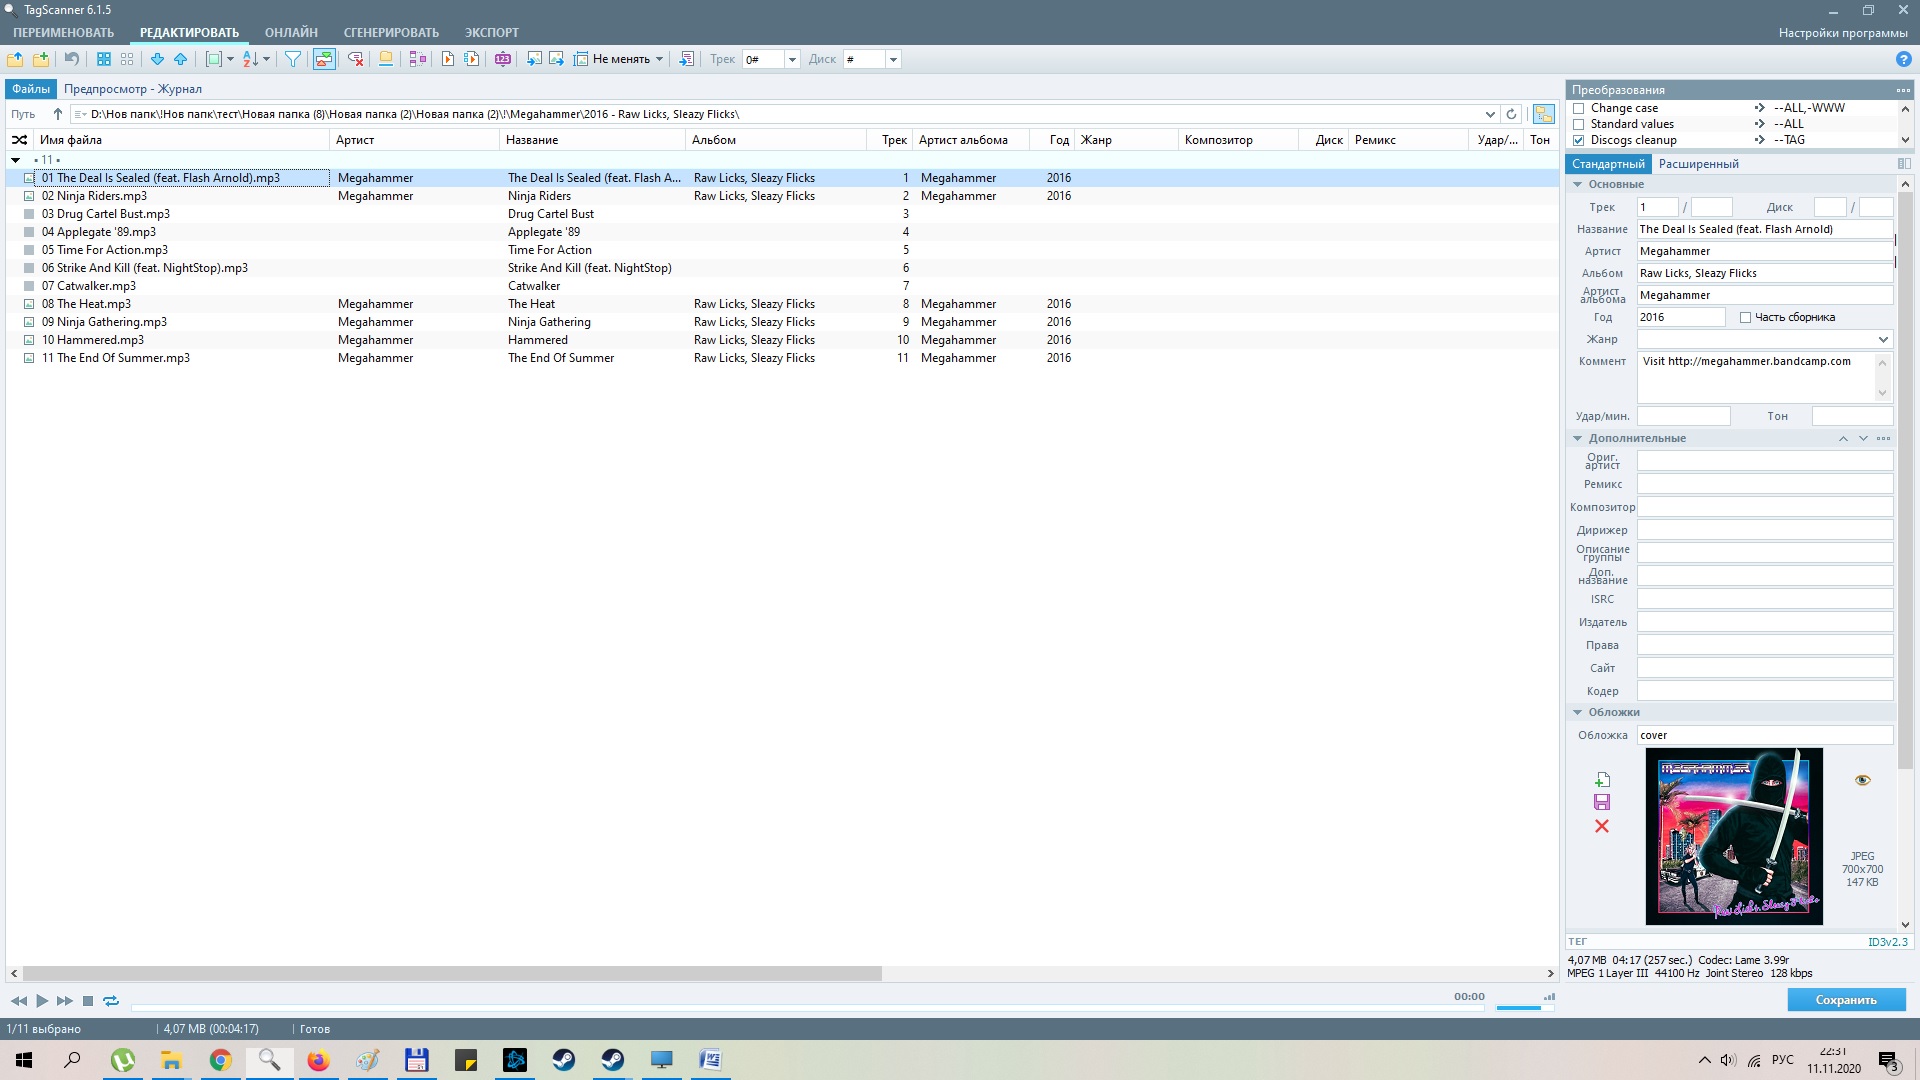Click the remove tags red X toolbar icon
This screenshot has height=1080, width=1920.
[355, 59]
